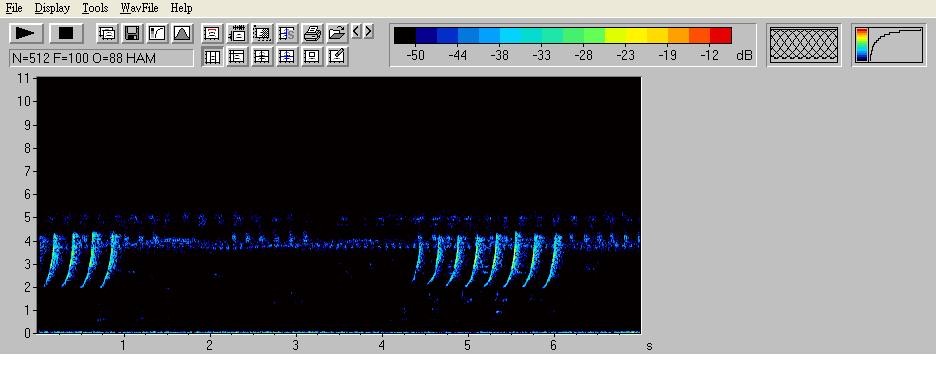Click the N=512 F=100 O=88 HAM parameters field
Image resolution: width=936 pixels, height=384 pixels.
101,58
